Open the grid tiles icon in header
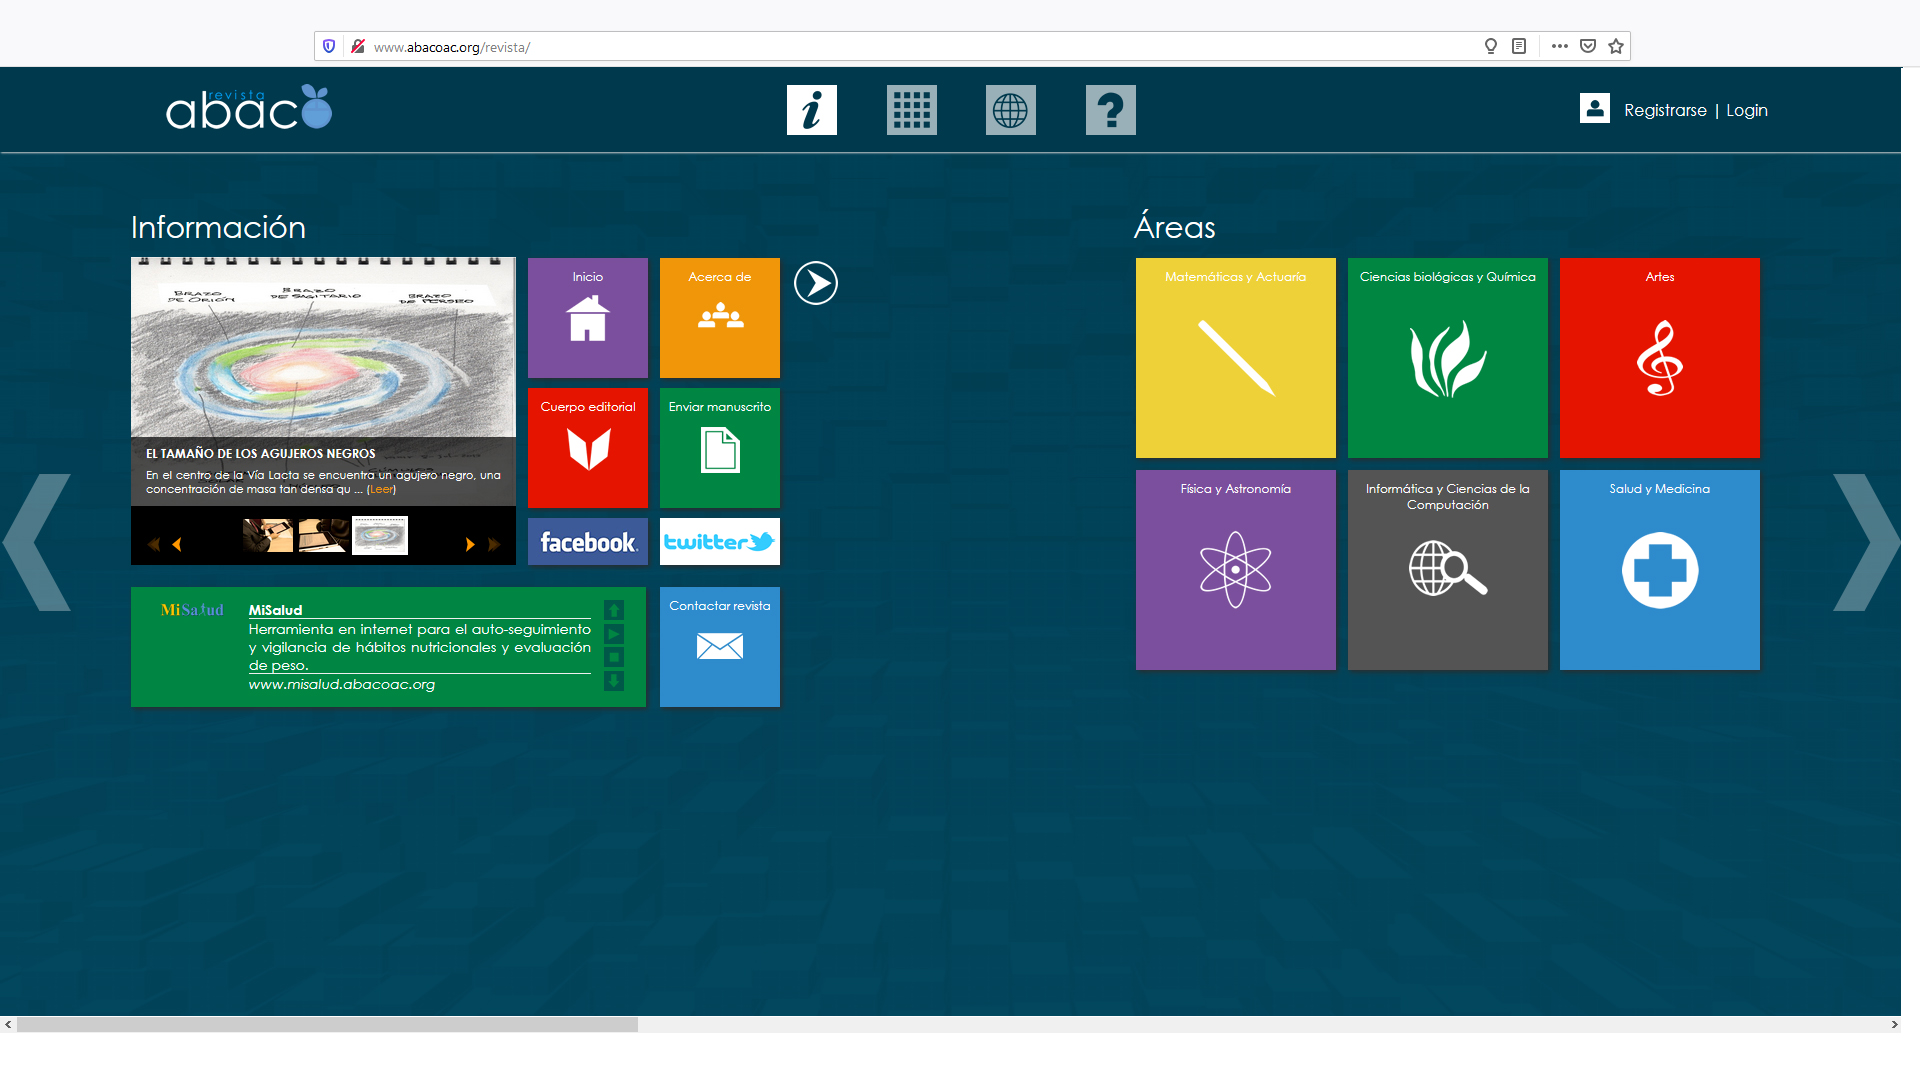Image resolution: width=1920 pixels, height=1080 pixels. point(911,110)
